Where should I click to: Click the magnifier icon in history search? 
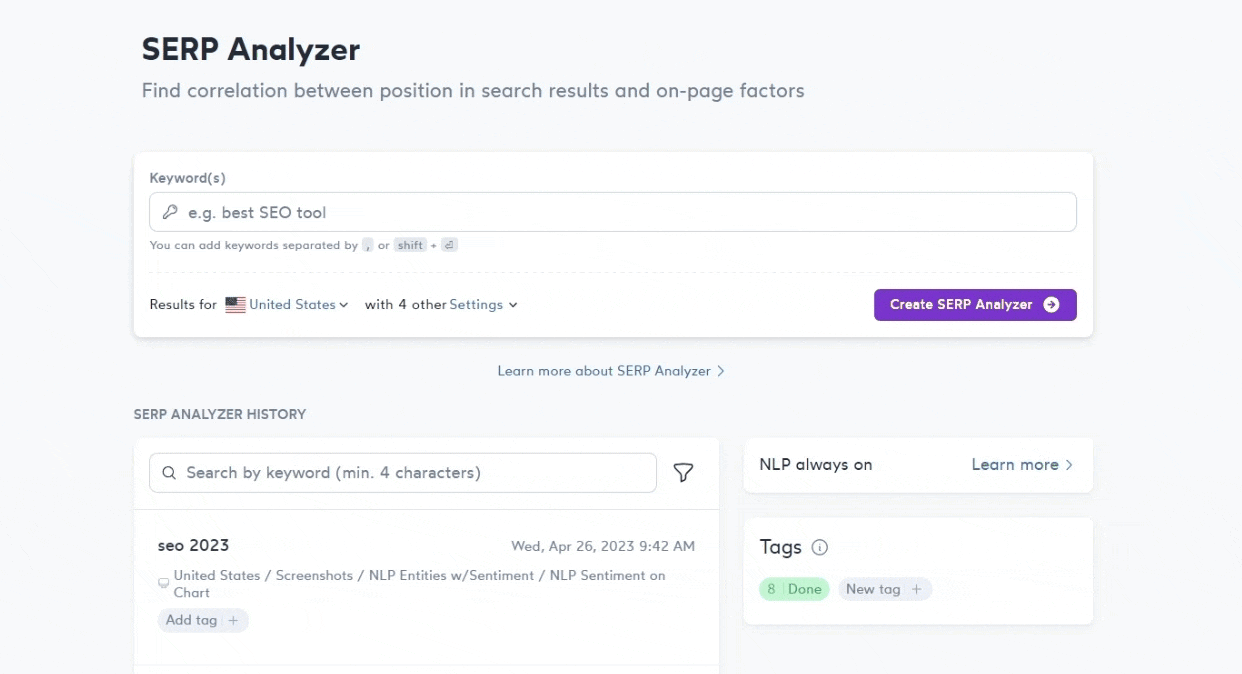[x=169, y=473]
